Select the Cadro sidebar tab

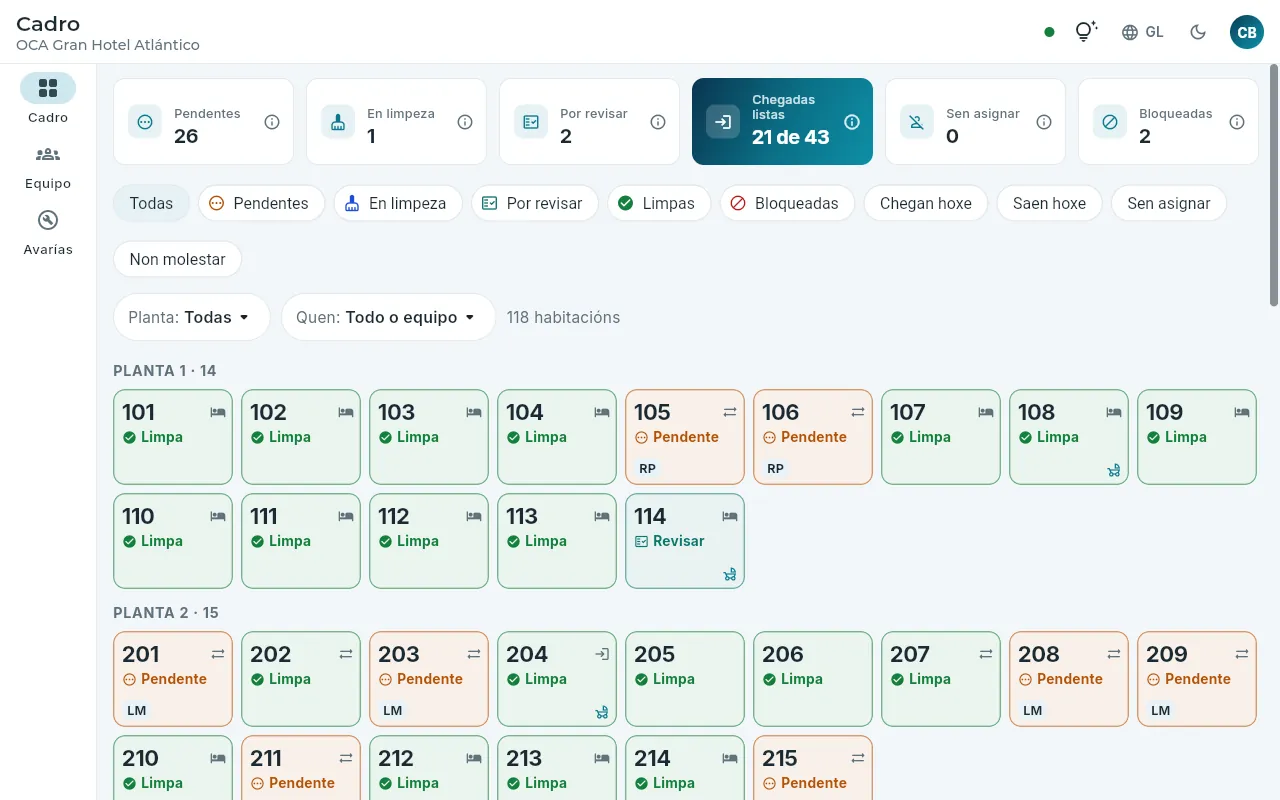[48, 100]
